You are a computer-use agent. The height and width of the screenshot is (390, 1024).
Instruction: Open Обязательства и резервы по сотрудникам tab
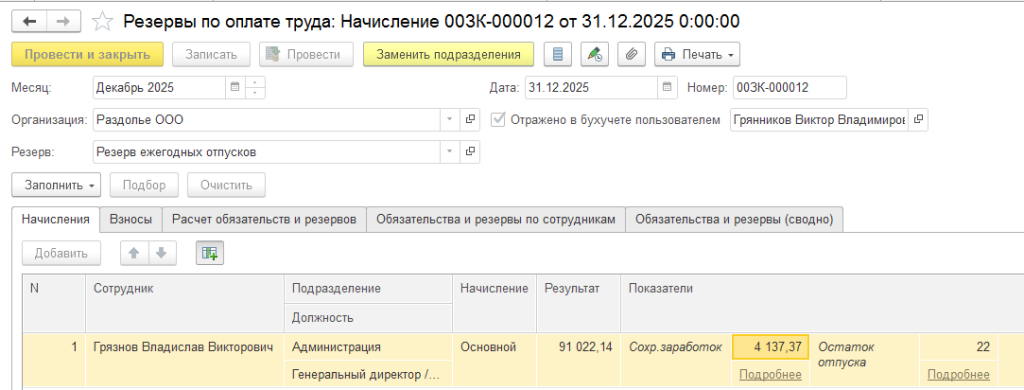[496, 220]
